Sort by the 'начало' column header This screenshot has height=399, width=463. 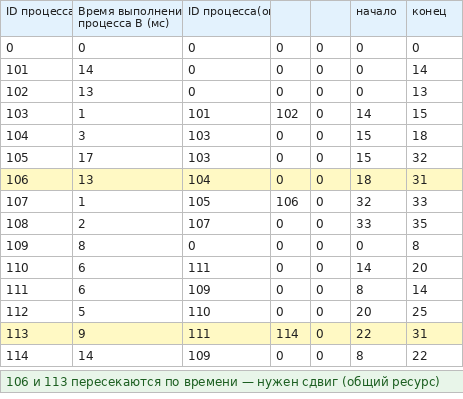378,18
